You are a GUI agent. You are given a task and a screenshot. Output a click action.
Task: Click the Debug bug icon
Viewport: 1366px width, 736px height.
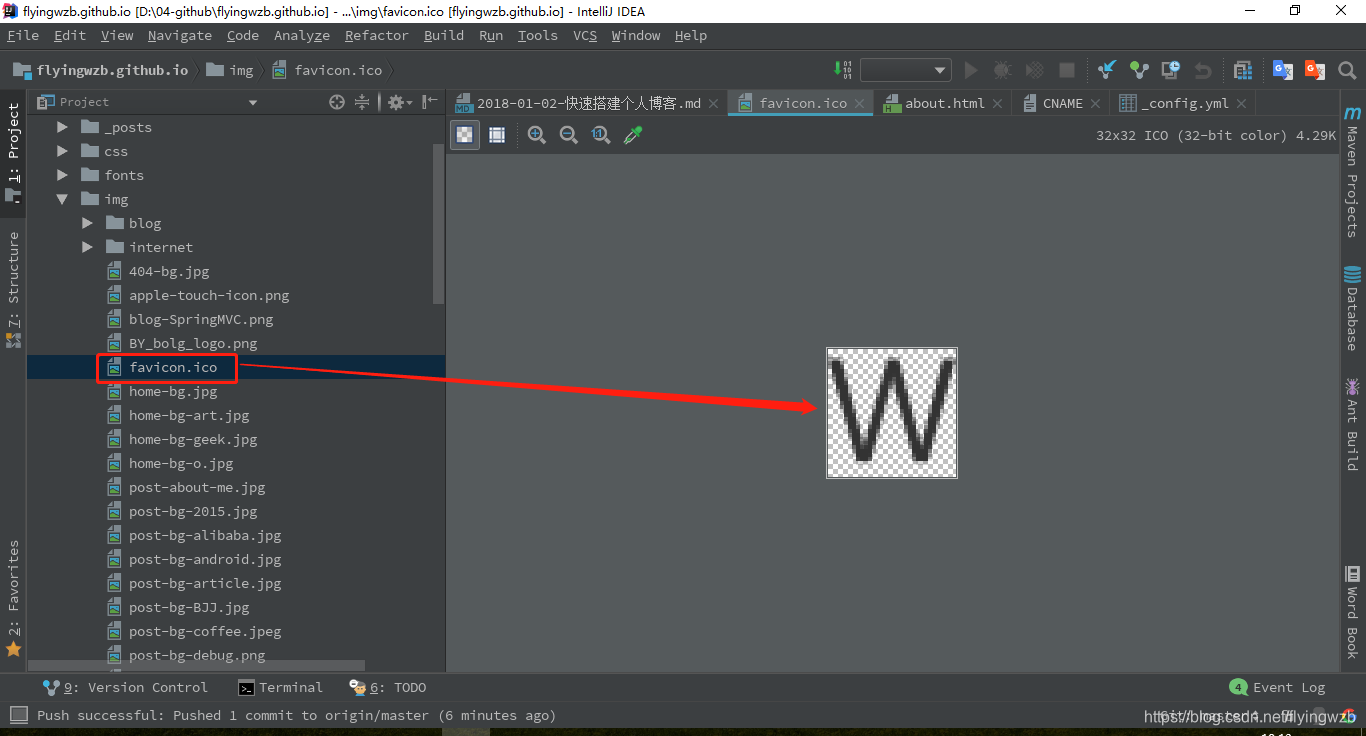pos(1002,70)
